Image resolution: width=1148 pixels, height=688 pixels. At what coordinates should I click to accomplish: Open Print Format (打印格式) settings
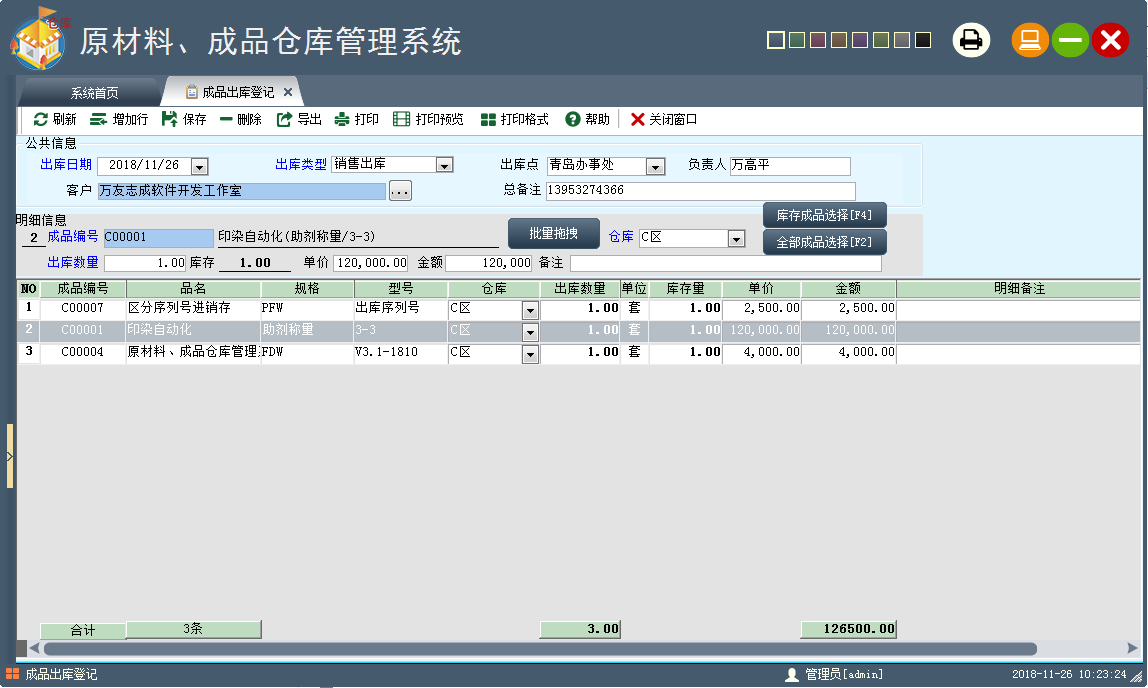click(488, 119)
